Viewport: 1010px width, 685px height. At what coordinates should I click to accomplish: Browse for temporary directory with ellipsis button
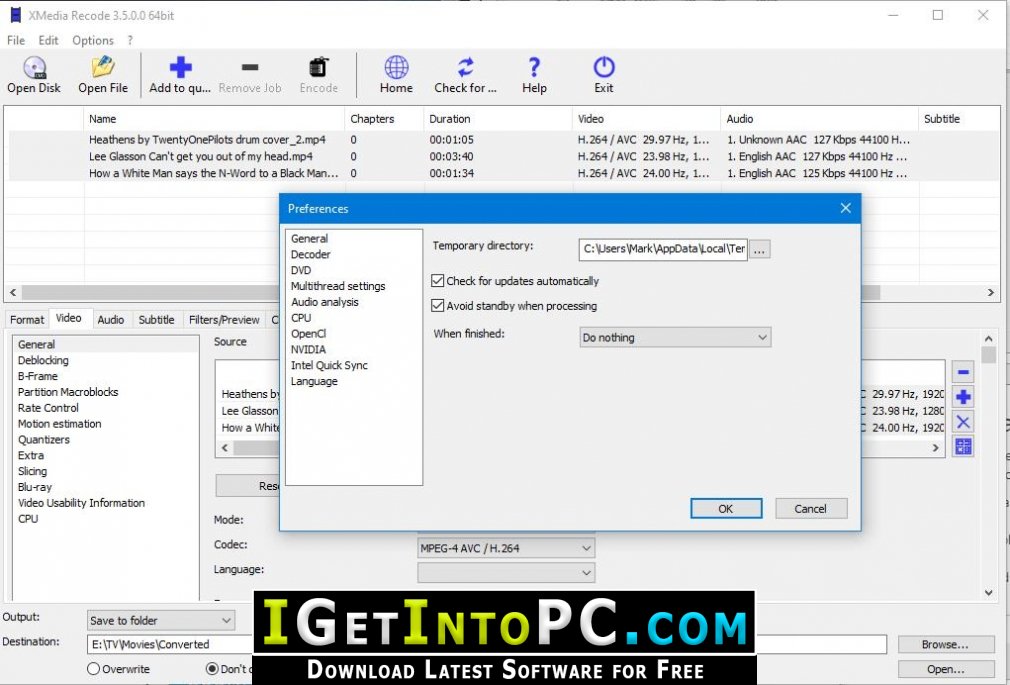pos(759,249)
